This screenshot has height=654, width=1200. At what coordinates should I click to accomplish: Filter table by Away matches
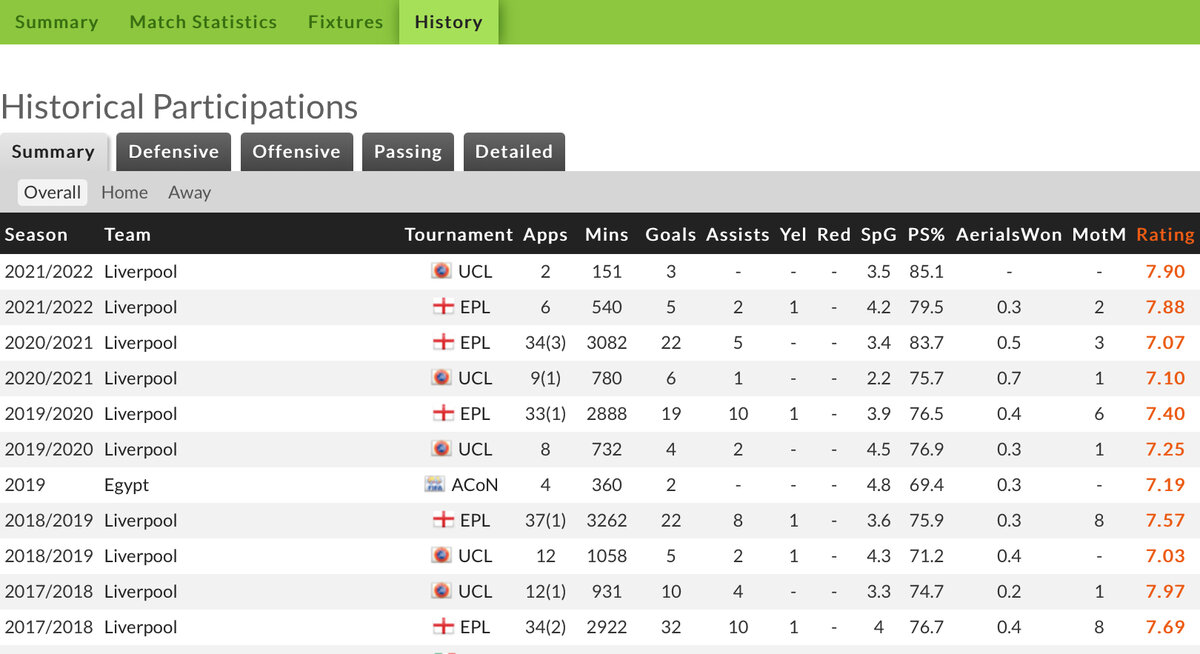point(189,193)
